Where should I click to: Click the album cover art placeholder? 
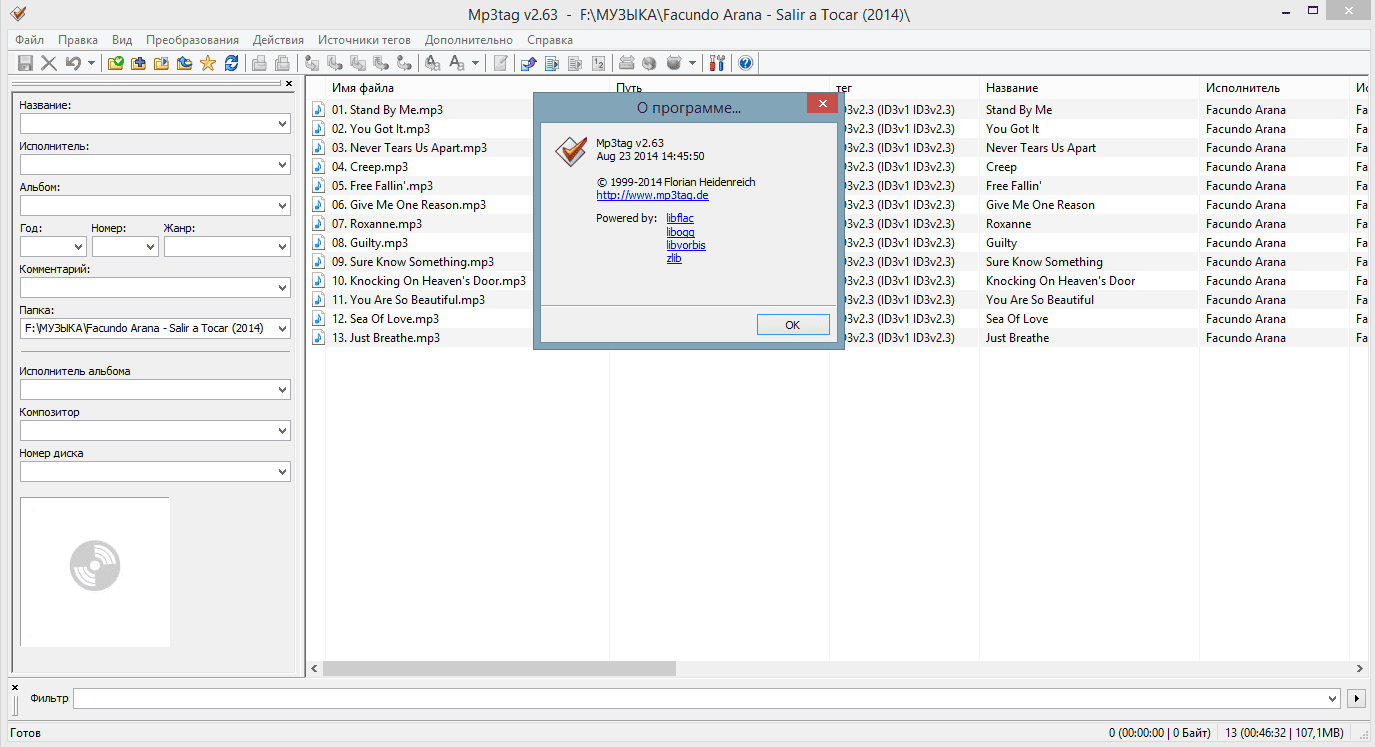[x=95, y=572]
